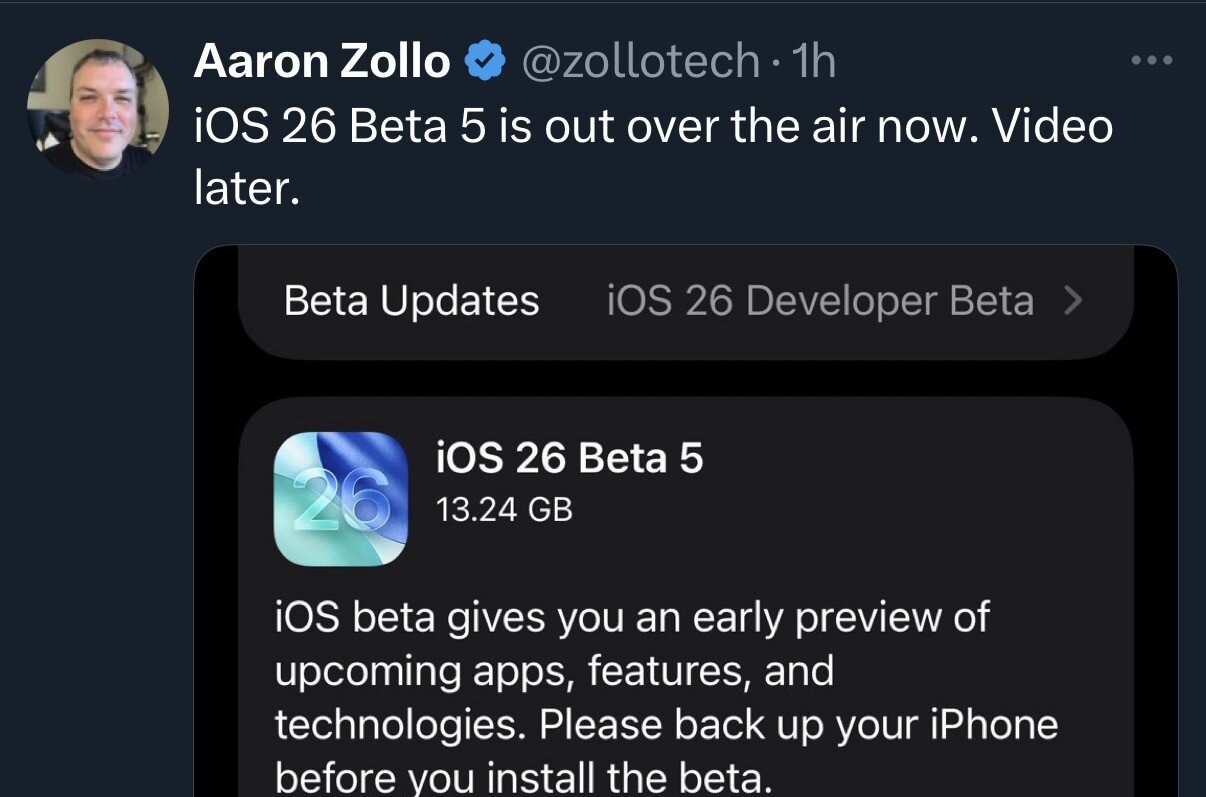This screenshot has width=1206, height=797.
Task: Click the 1h tweet timestamp
Action: (x=813, y=63)
